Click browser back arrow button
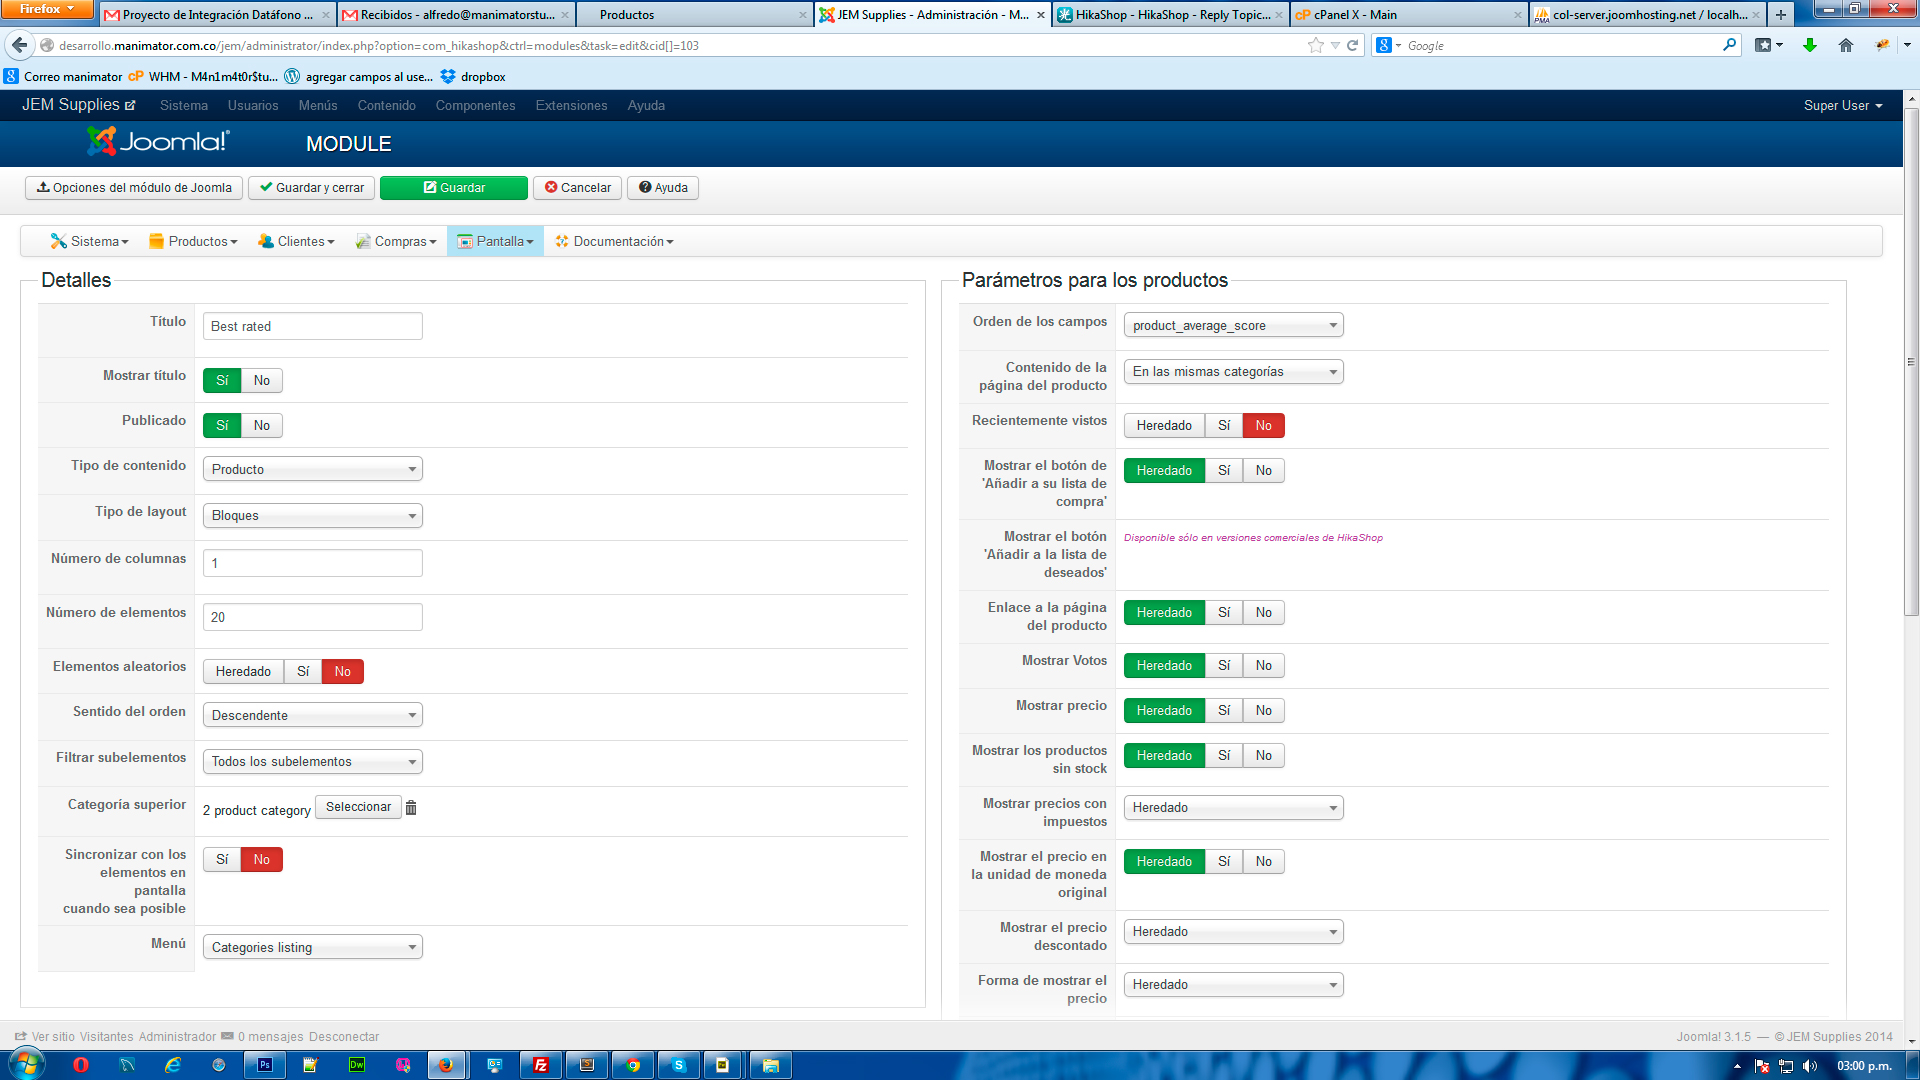This screenshot has height=1080, width=1920. point(20,45)
